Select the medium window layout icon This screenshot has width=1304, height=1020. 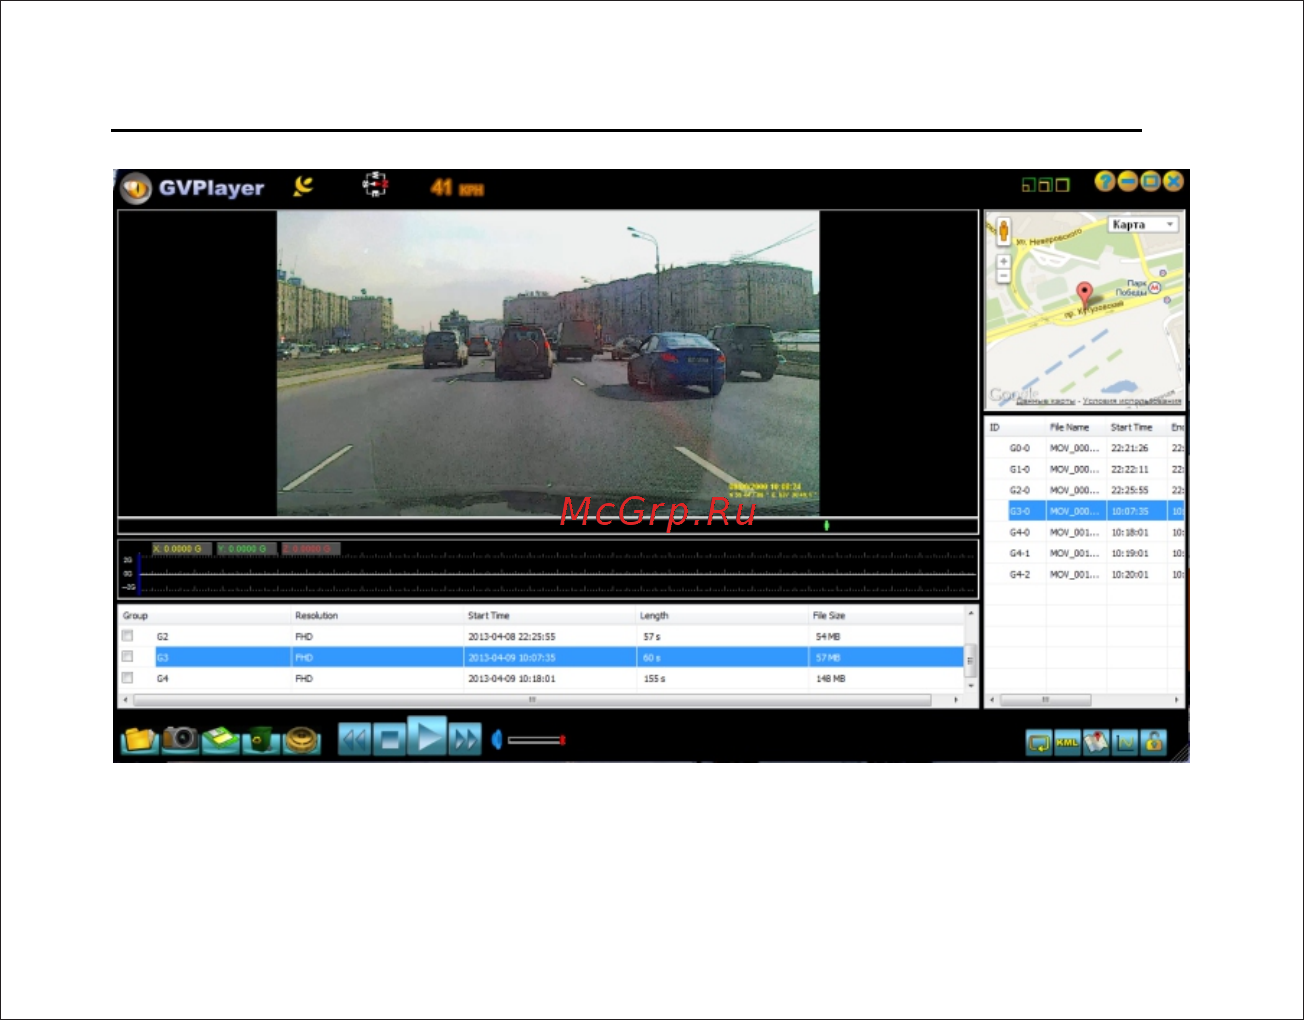[x=1044, y=185]
